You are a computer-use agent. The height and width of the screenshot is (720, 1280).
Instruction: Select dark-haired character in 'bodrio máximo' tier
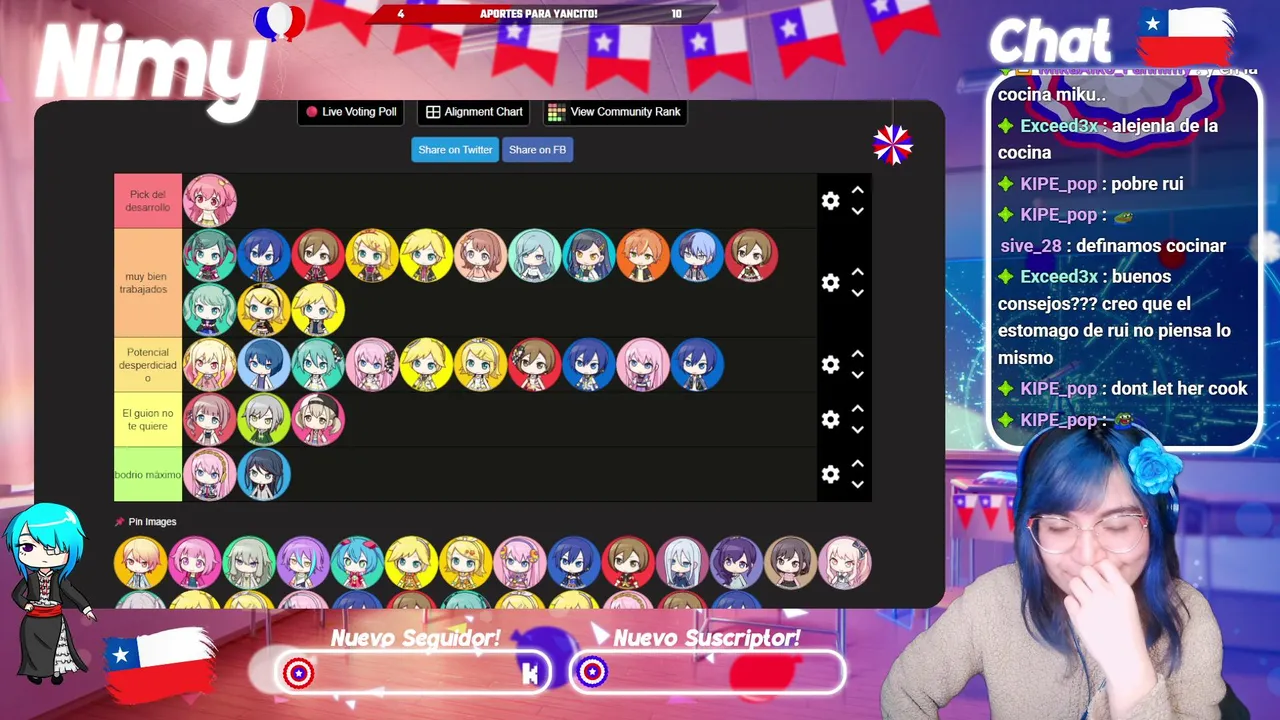264,474
